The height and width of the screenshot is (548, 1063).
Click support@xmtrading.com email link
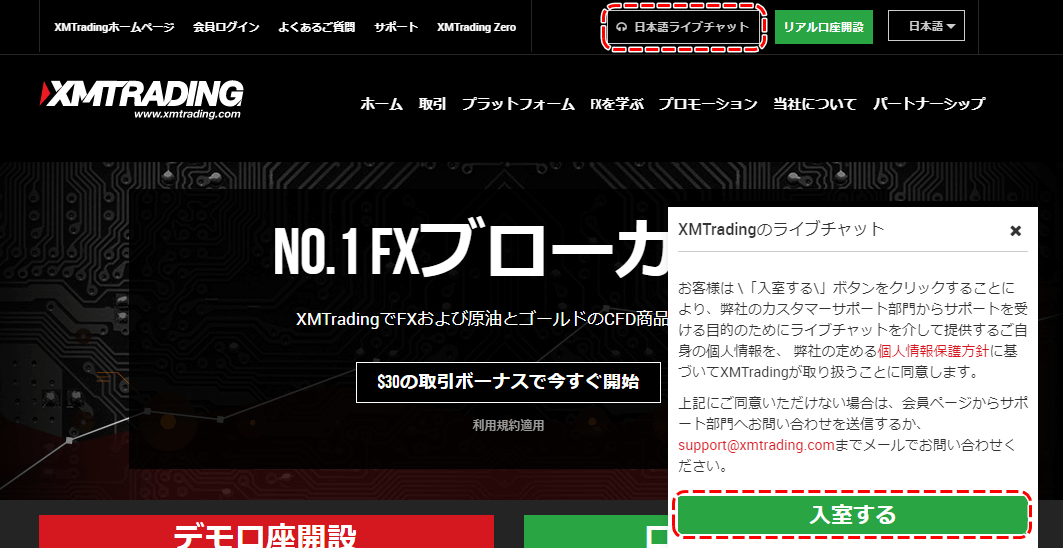756,446
